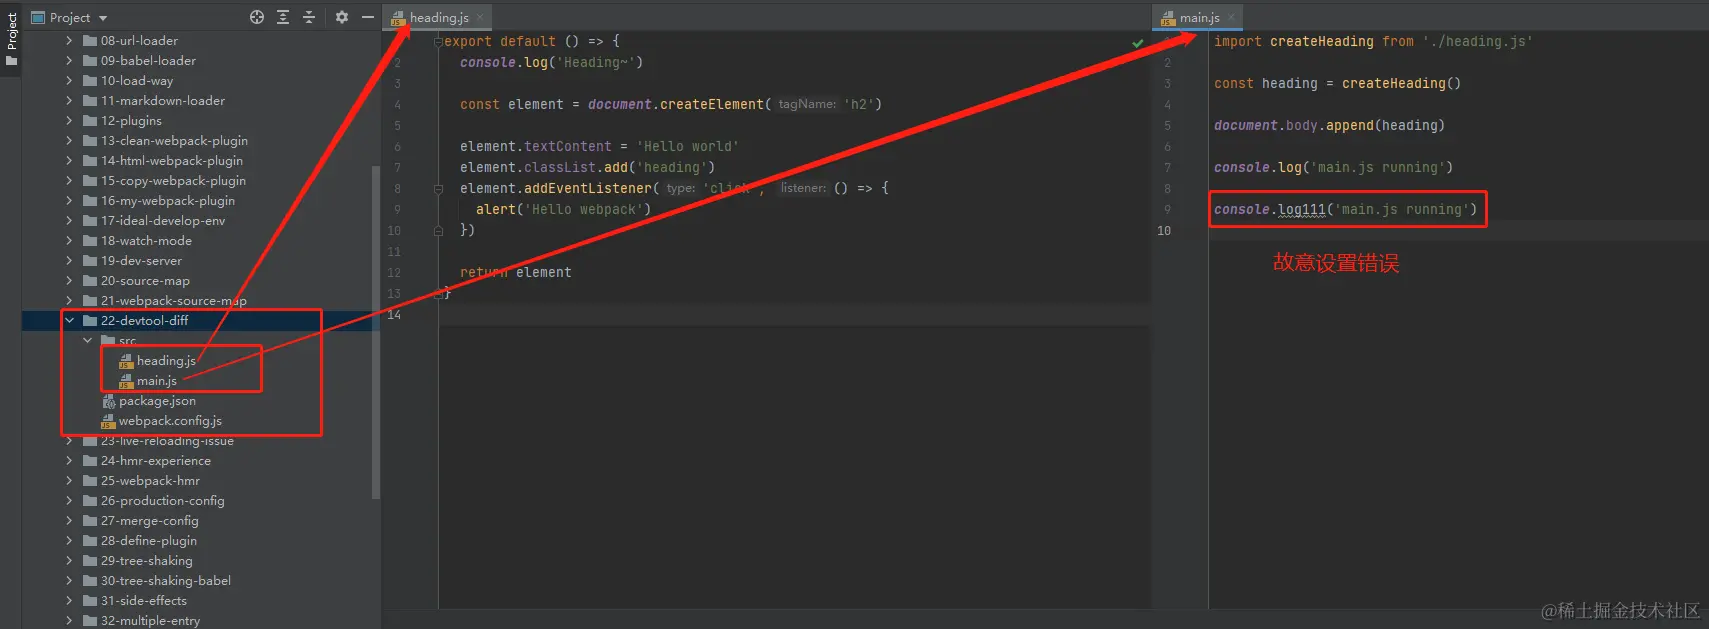This screenshot has width=1709, height=629.
Task: Select the 16-my-webpack-plugin folder
Action: click(x=168, y=201)
